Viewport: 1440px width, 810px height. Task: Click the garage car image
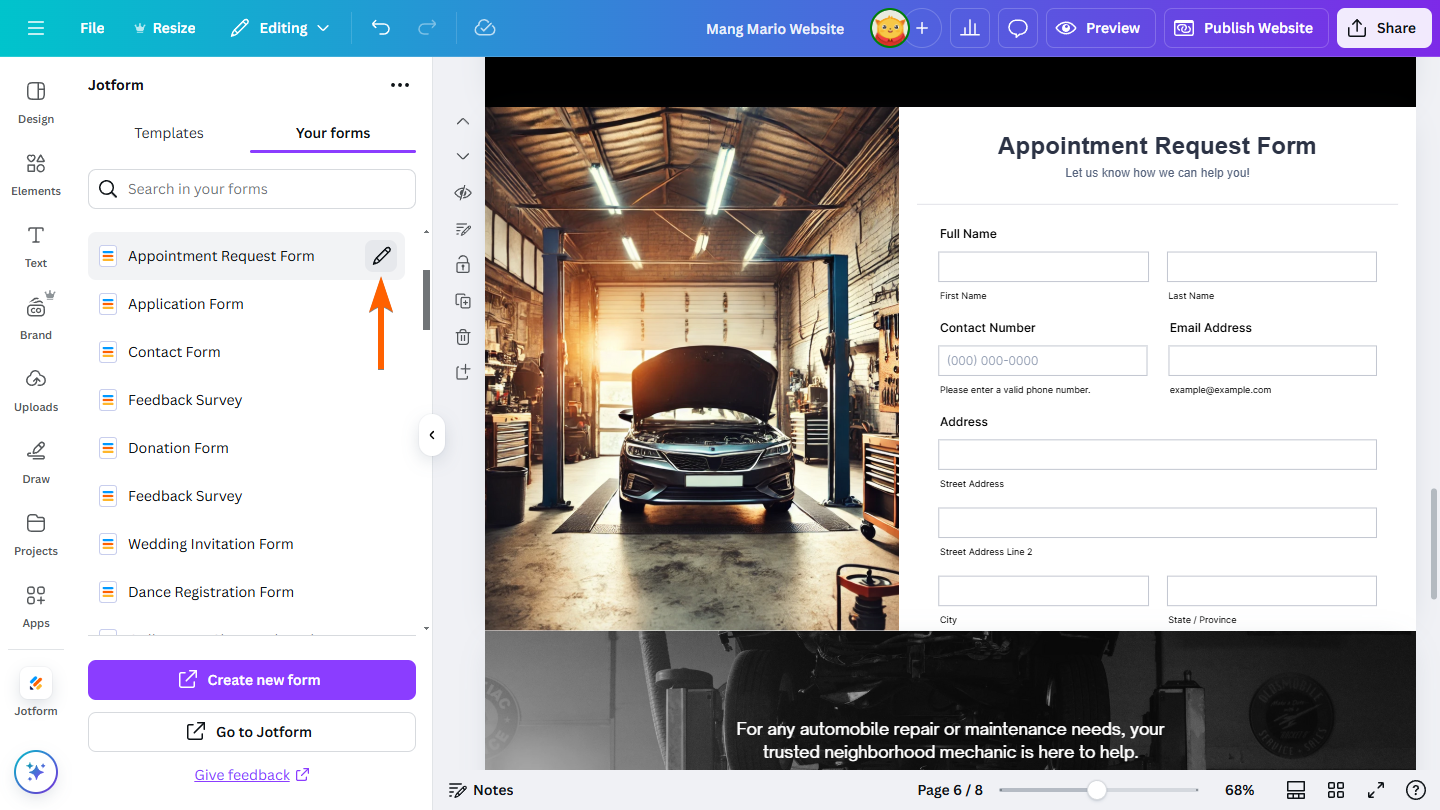[692, 369]
